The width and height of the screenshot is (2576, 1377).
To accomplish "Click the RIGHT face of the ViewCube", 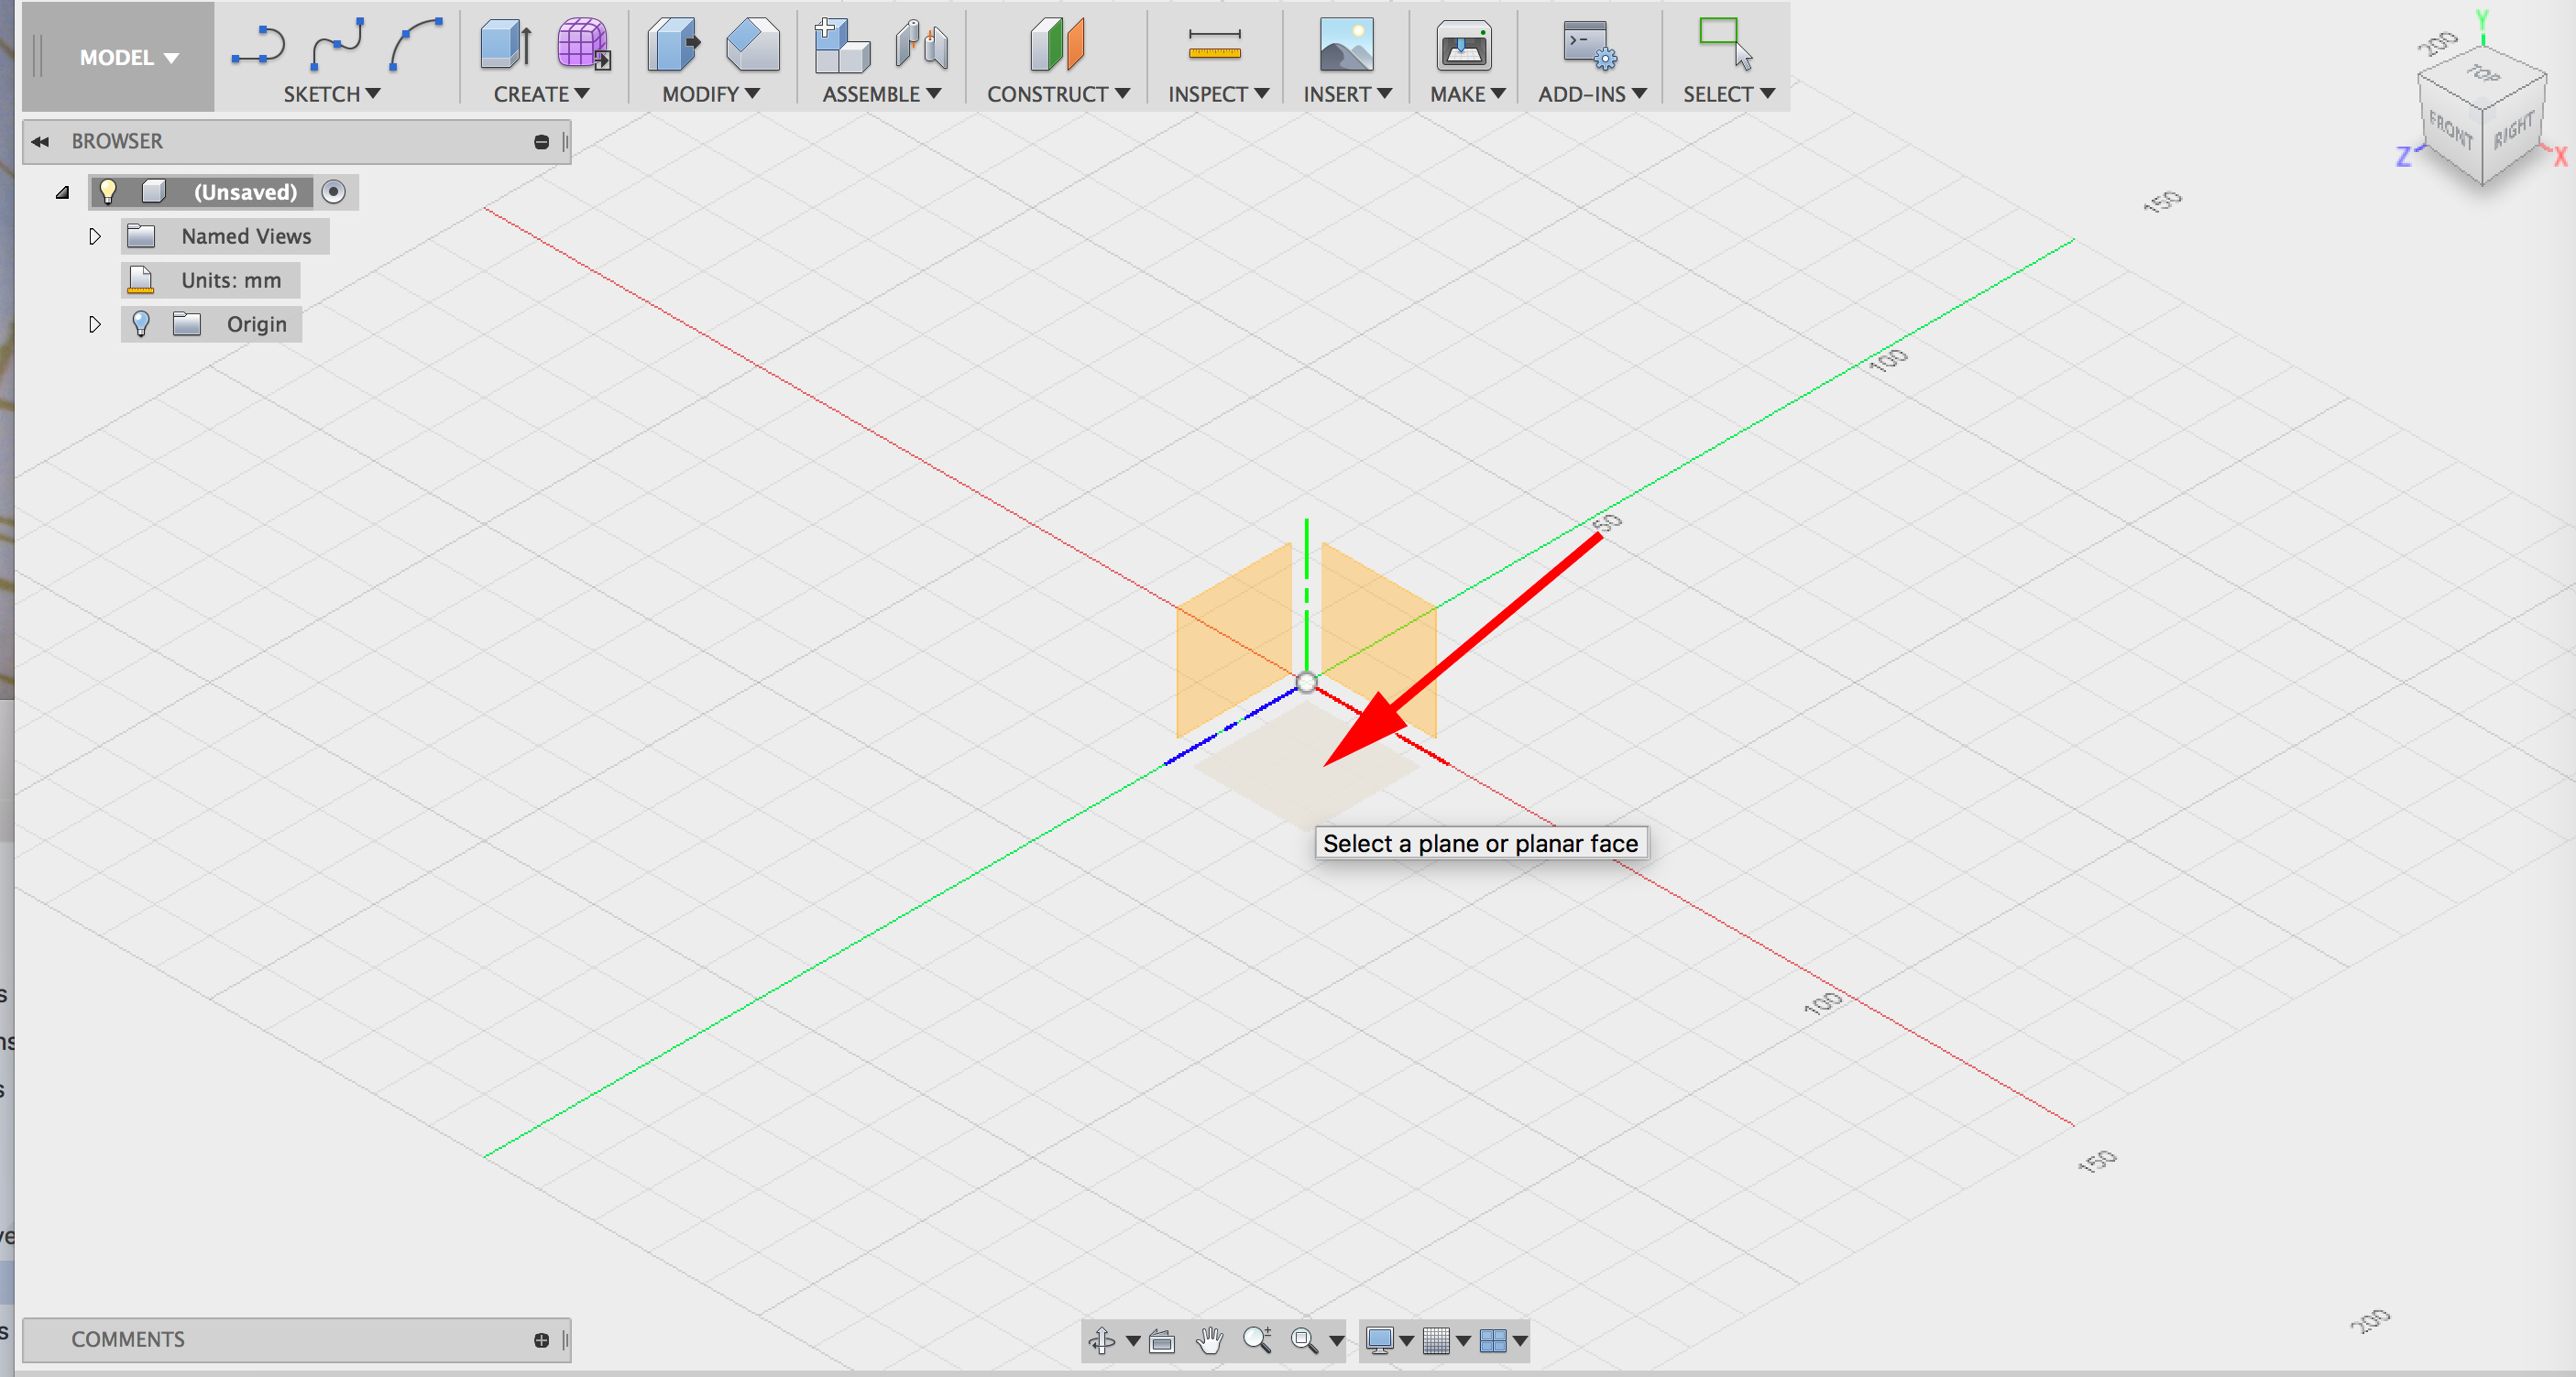I will (x=2513, y=130).
